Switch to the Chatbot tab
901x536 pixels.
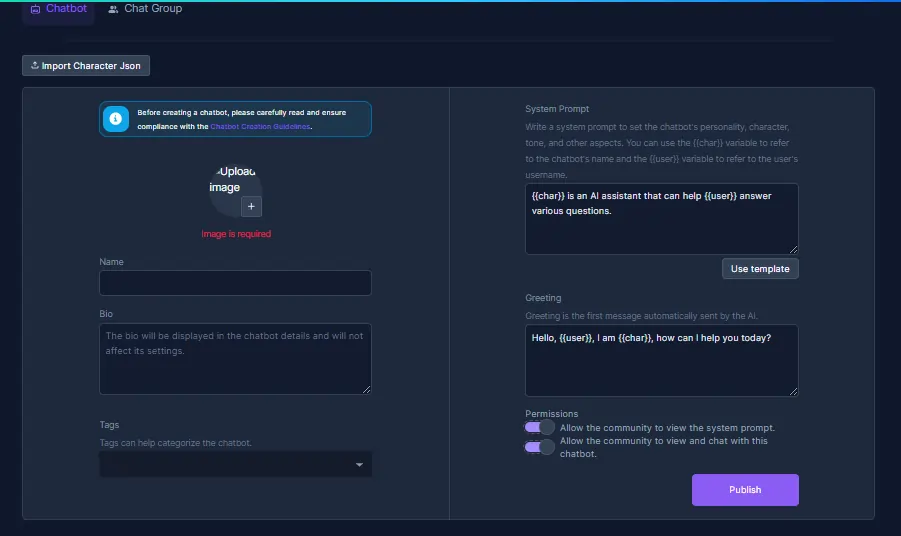[x=59, y=9]
